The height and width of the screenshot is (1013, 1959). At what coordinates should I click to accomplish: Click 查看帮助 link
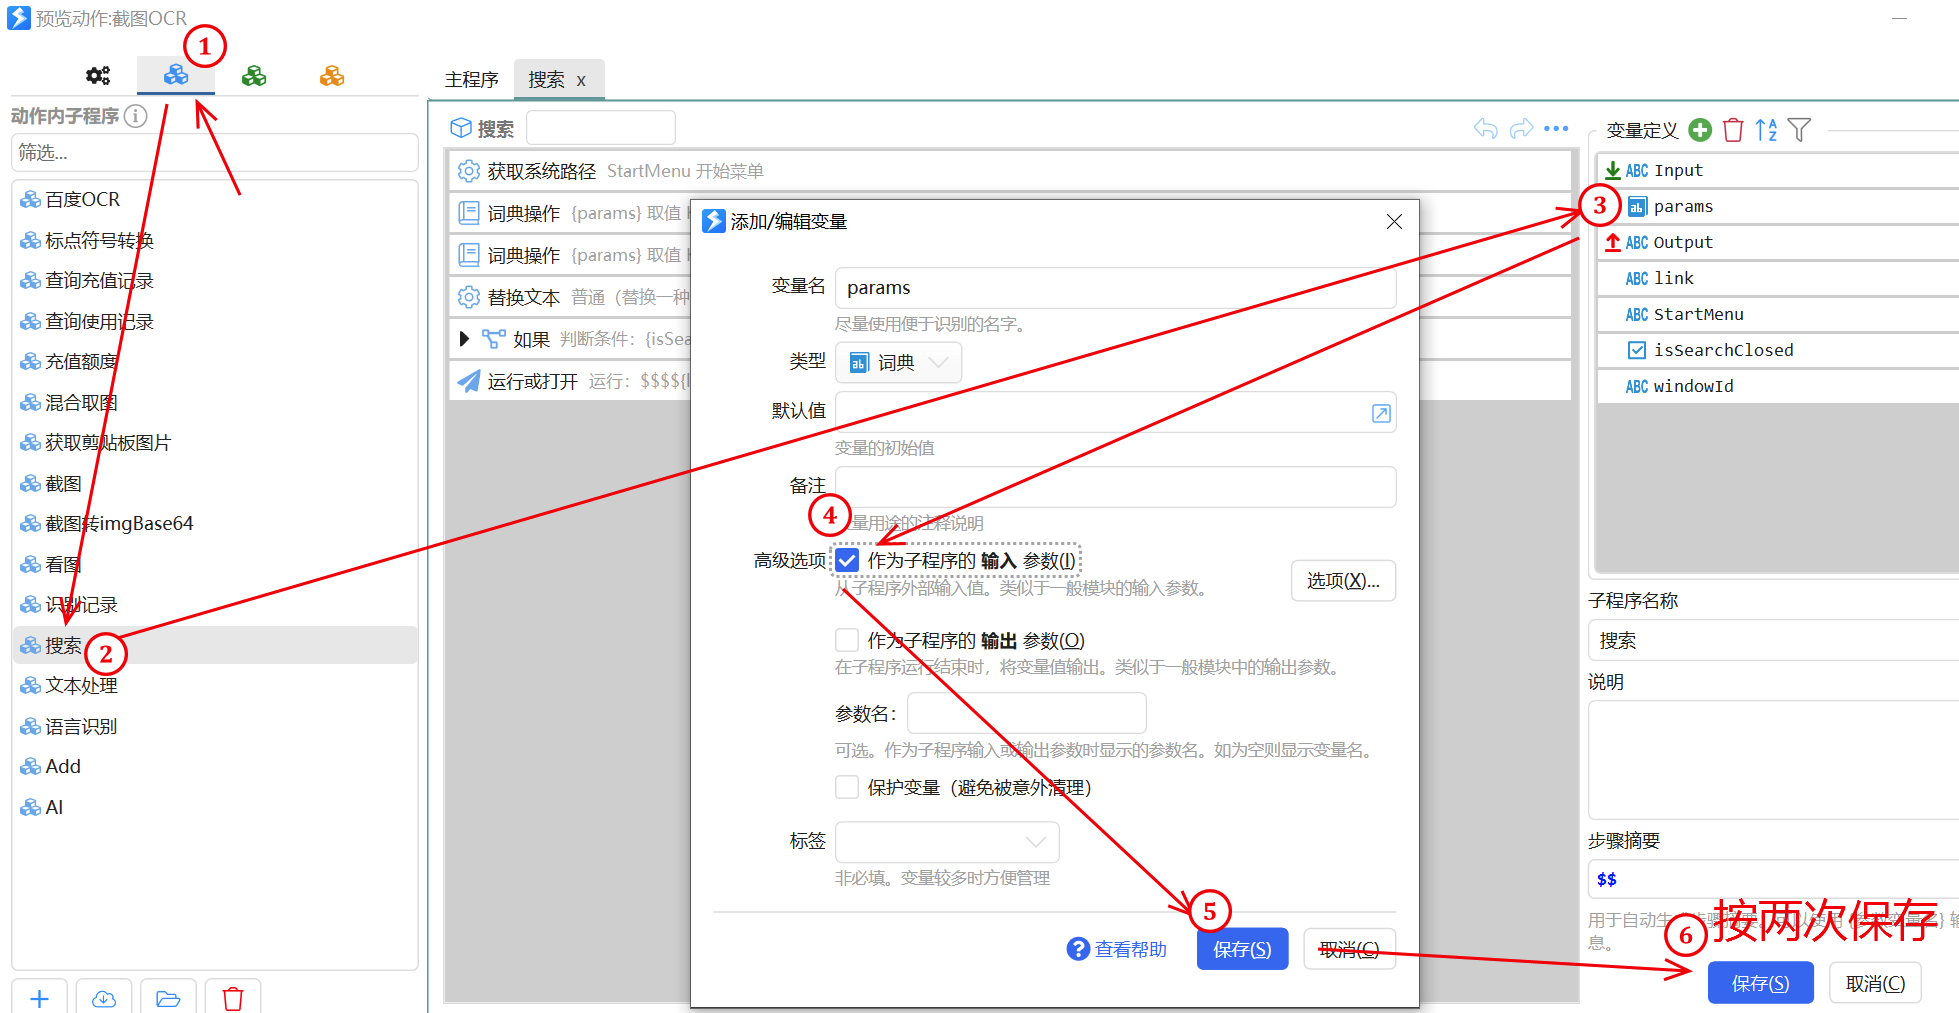click(x=1131, y=949)
